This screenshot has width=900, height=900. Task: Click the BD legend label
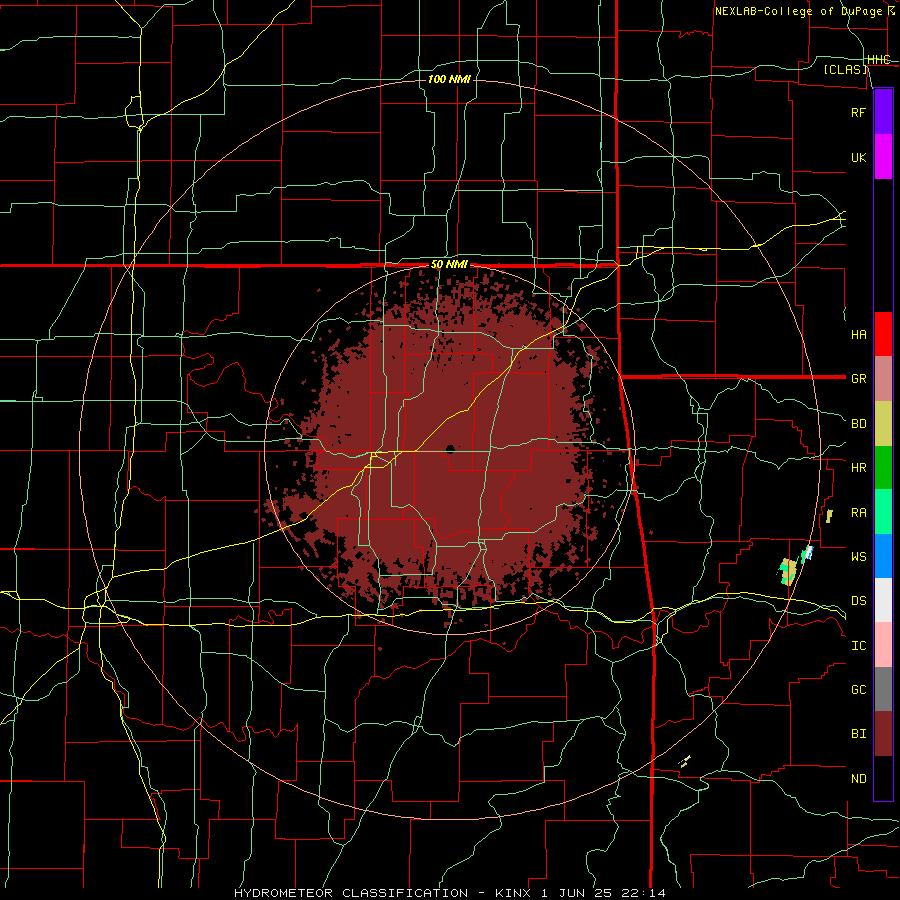click(x=858, y=424)
